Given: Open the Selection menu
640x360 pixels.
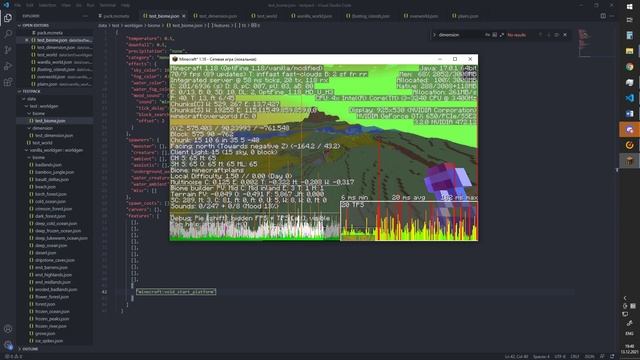Looking at the screenshot, I should coord(47,5).
